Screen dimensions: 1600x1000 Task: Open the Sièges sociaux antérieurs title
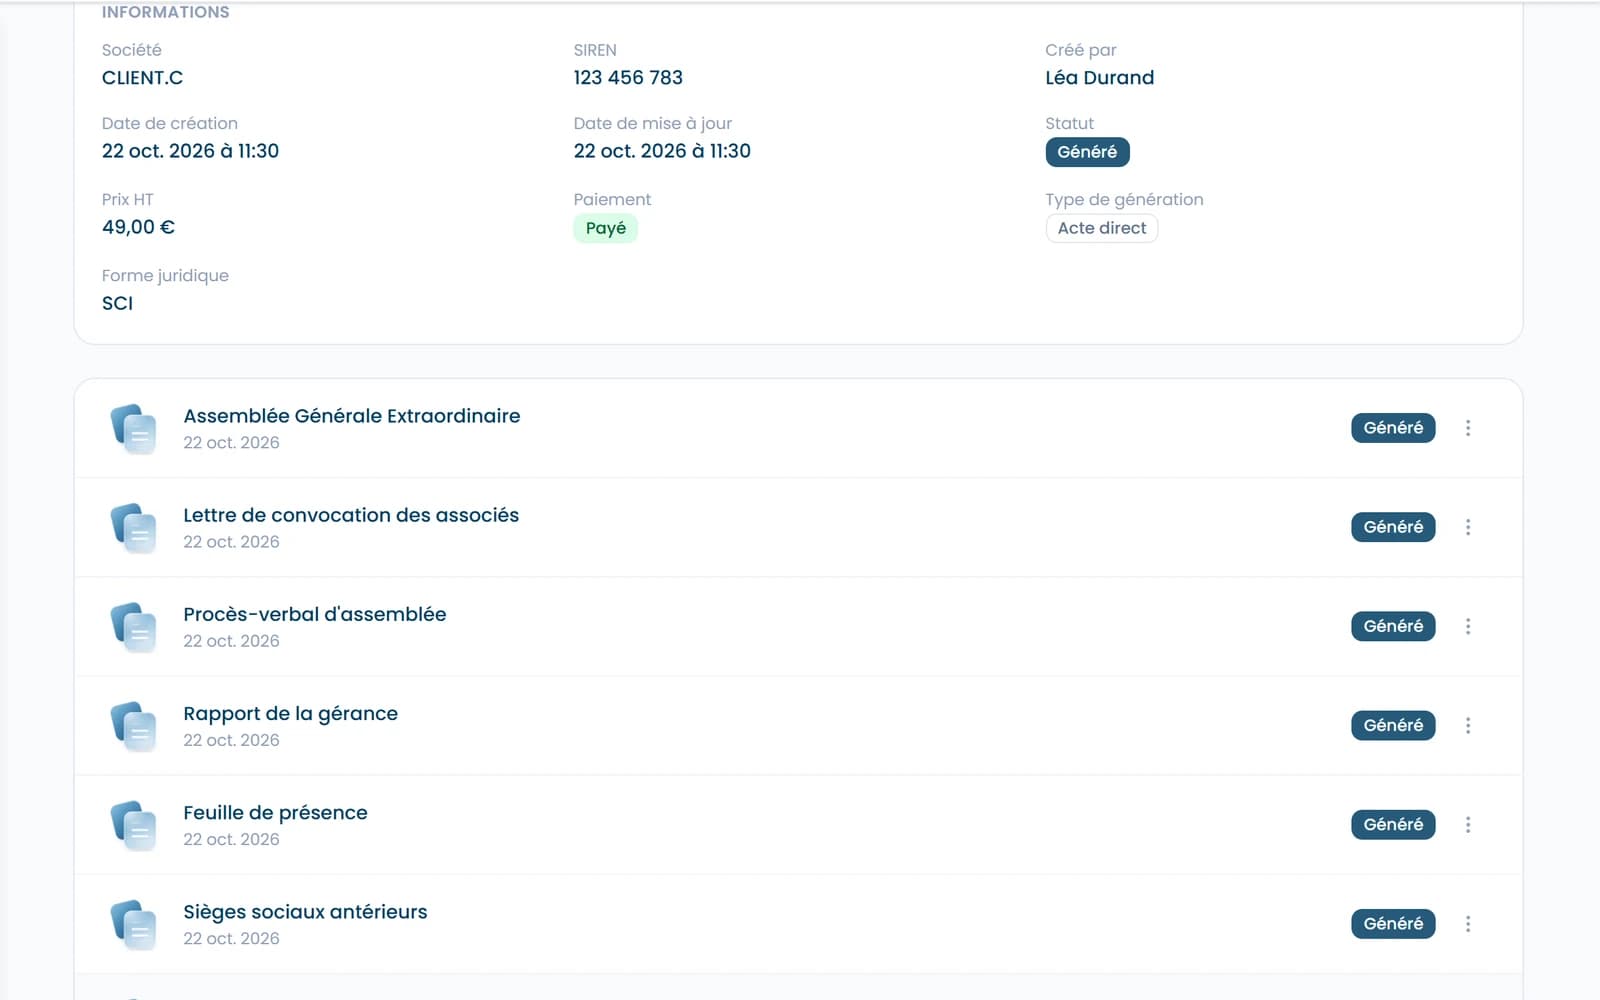click(305, 912)
